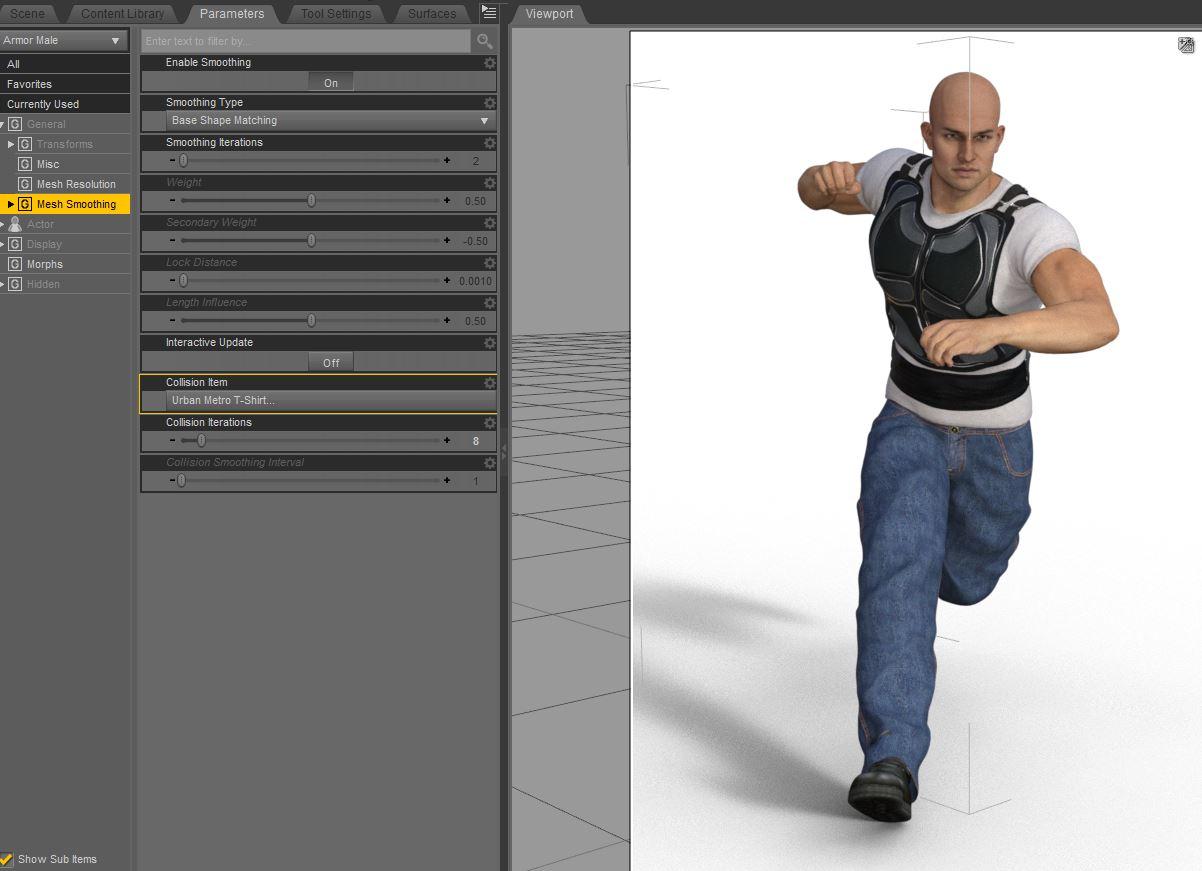Switch to the Scene tab
Screen dimensions: 1202x871
[27, 14]
